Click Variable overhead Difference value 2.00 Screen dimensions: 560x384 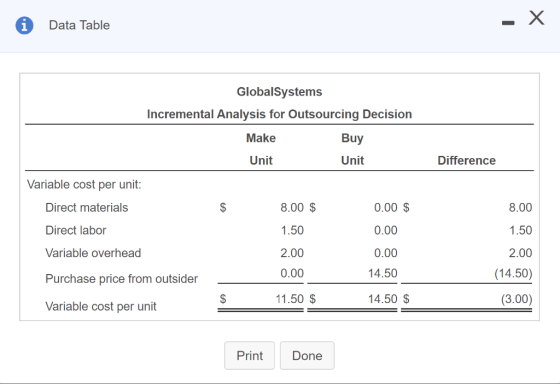[520, 253]
